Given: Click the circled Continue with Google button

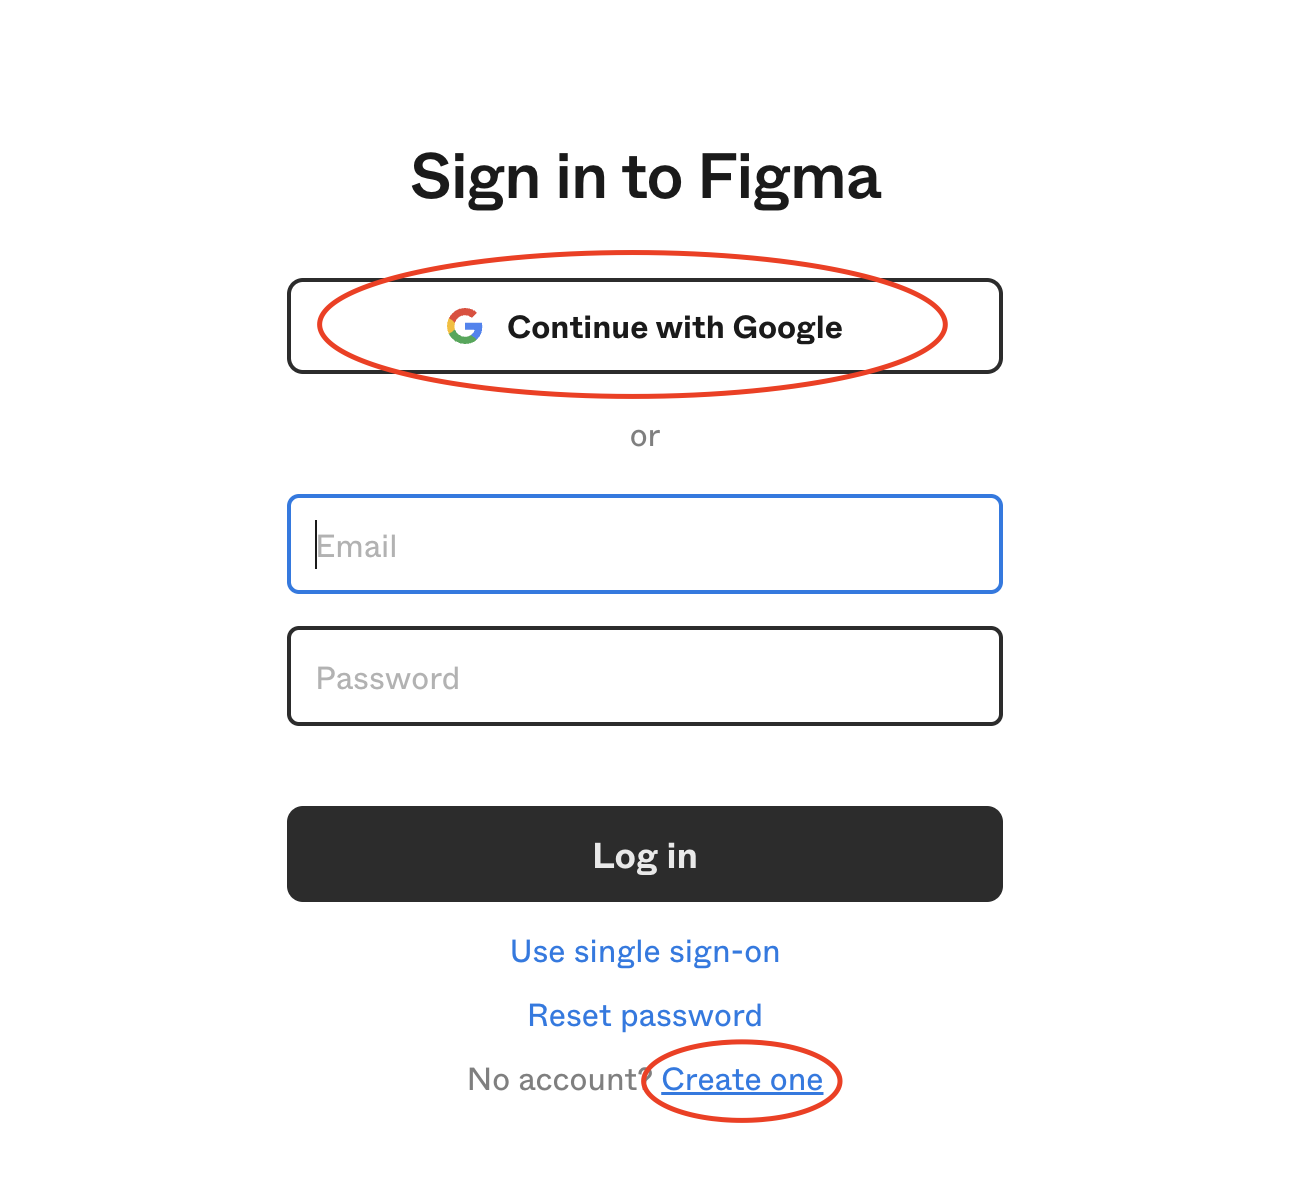Looking at the screenshot, I should click(645, 326).
